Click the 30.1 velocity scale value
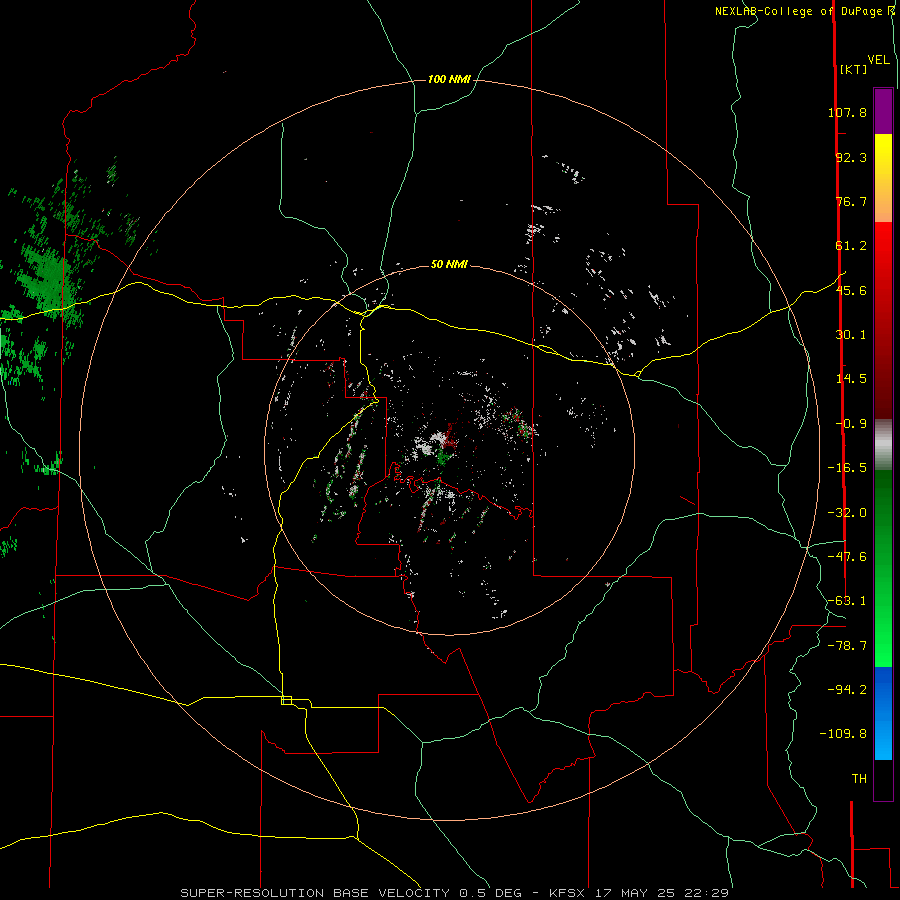Screen dimensions: 900x900 point(851,335)
